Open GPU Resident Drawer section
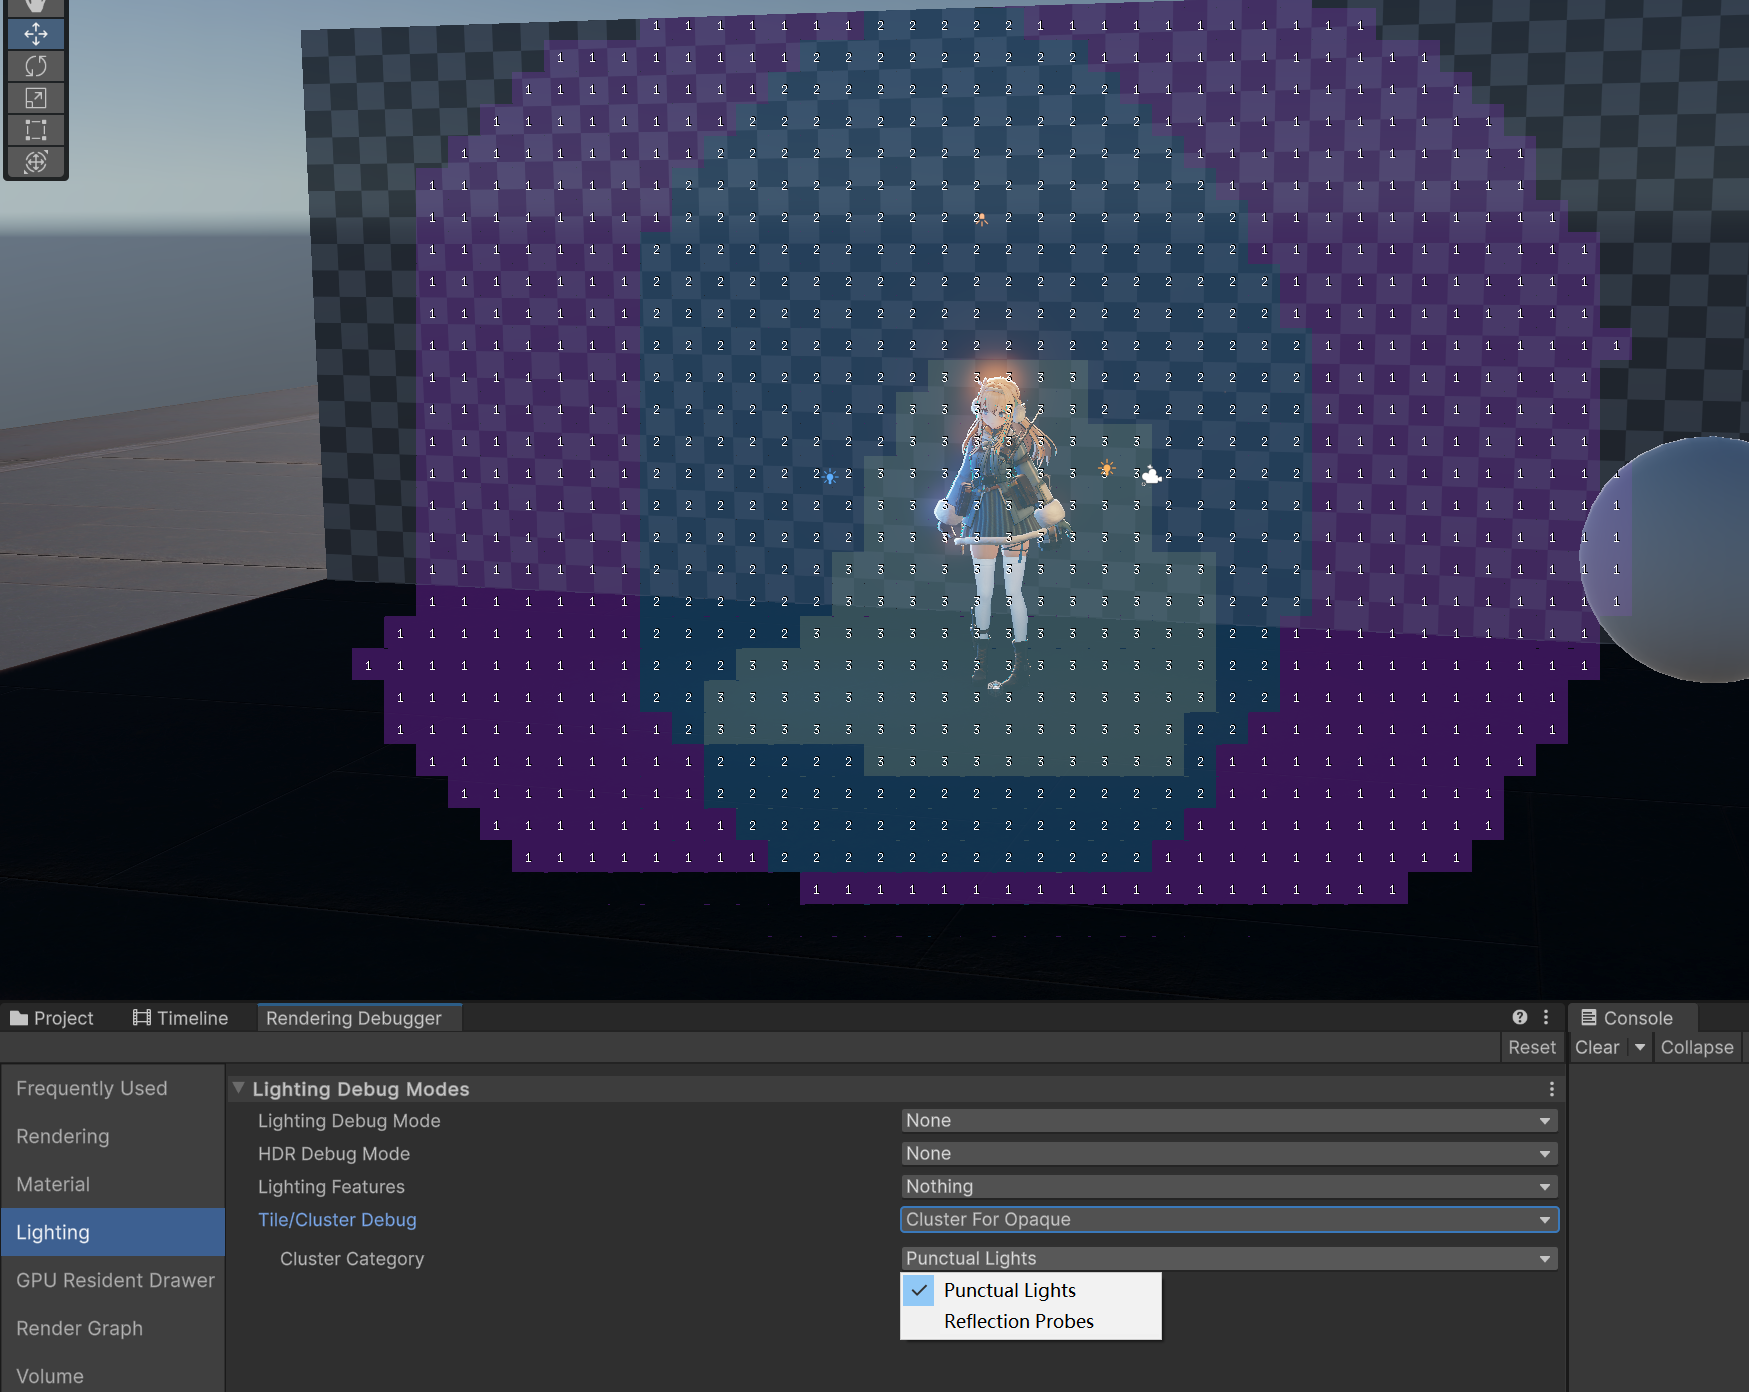Screen dimensions: 1749x1392 [x=112, y=1280]
